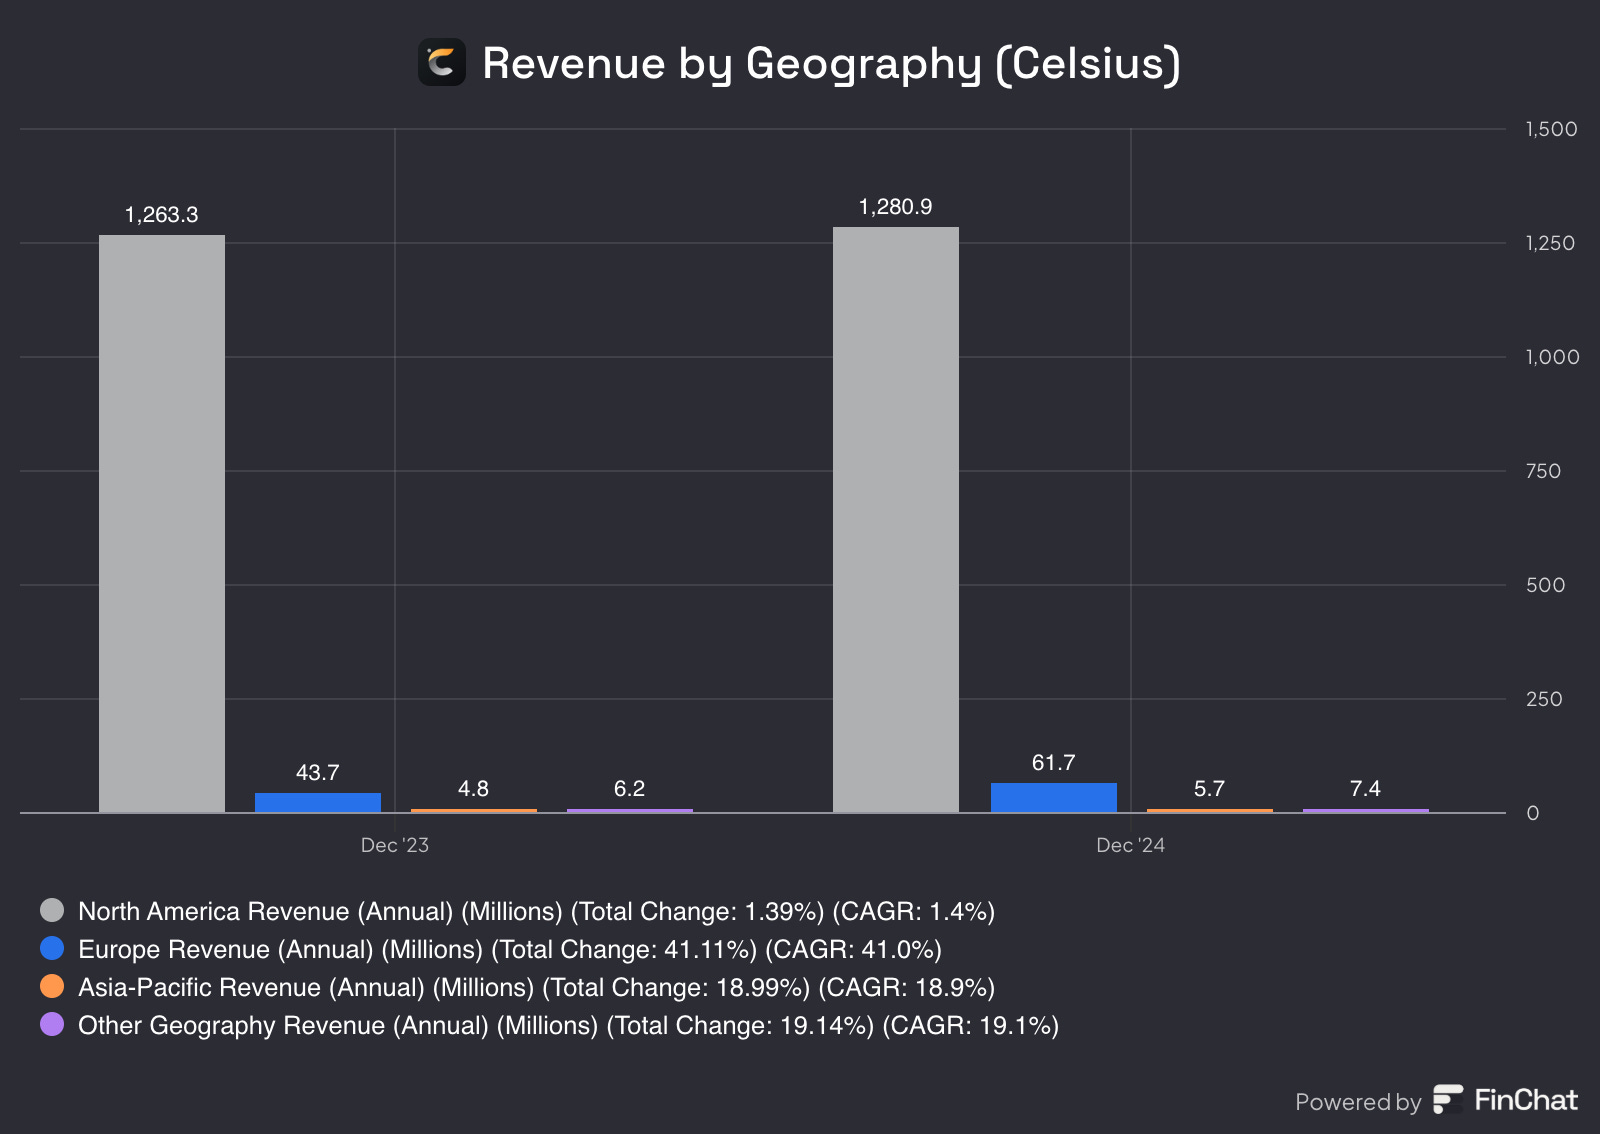1600x1134 pixels.
Task: Click the Revenue by Geography (Celsius) title
Action: click(832, 63)
